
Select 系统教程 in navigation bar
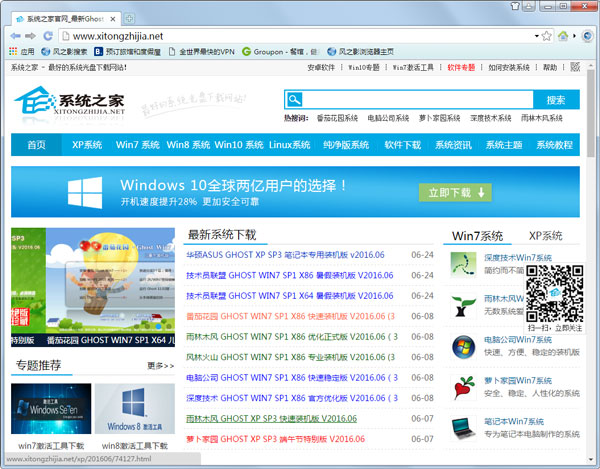pyautogui.click(x=554, y=145)
